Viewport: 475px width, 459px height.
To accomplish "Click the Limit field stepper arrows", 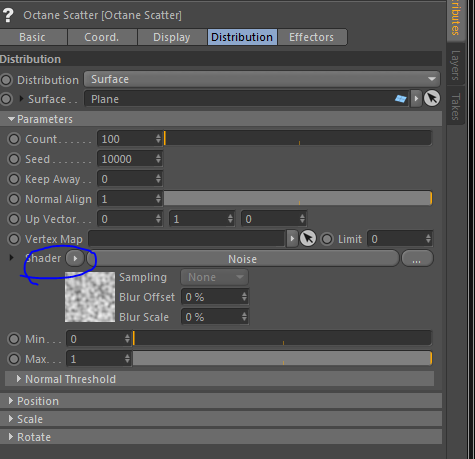I will pyautogui.click(x=428, y=239).
